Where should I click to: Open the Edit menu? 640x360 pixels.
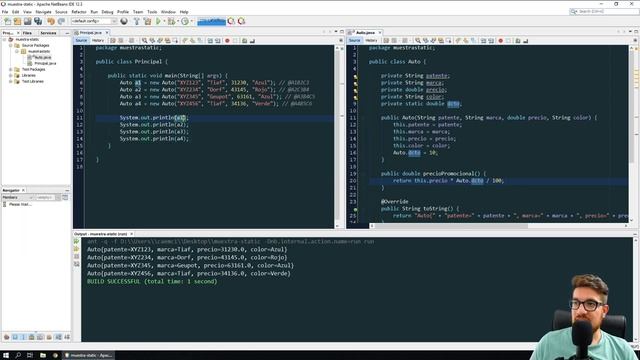coord(16,12)
